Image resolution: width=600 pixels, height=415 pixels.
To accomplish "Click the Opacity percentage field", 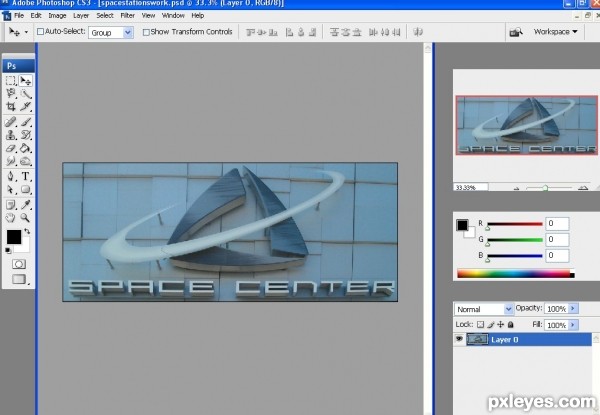I will (557, 309).
